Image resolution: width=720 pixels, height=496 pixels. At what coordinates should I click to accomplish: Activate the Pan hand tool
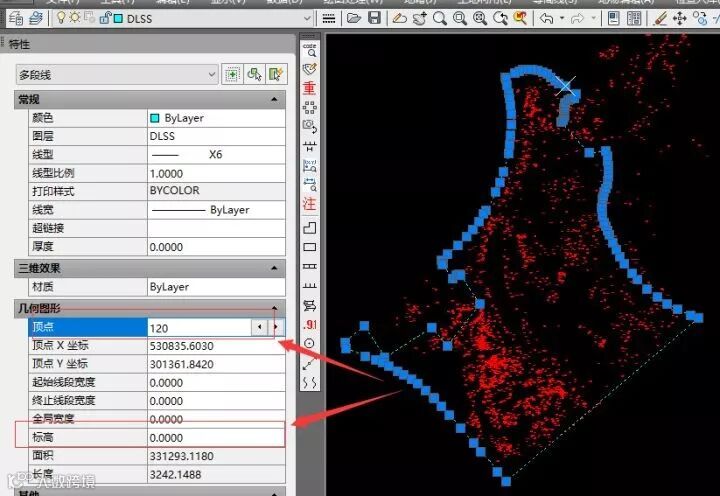coord(419,18)
